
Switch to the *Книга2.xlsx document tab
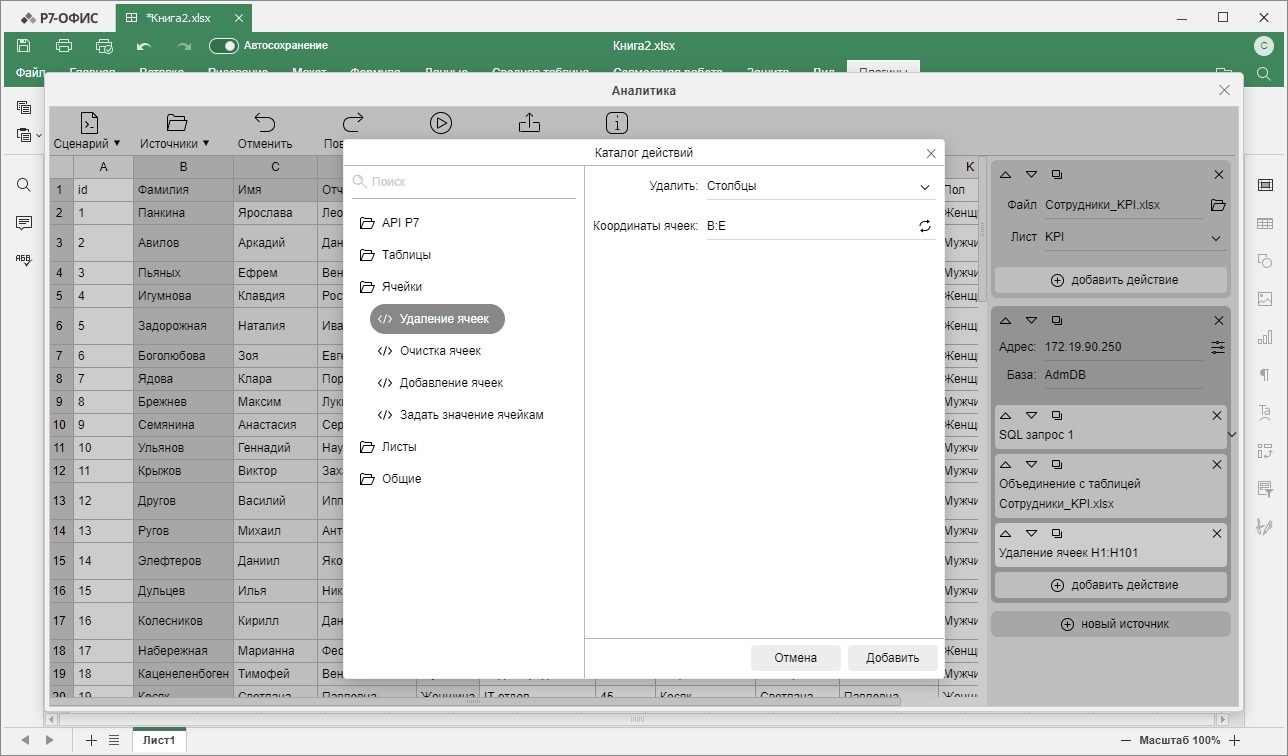pyautogui.click(x=183, y=17)
